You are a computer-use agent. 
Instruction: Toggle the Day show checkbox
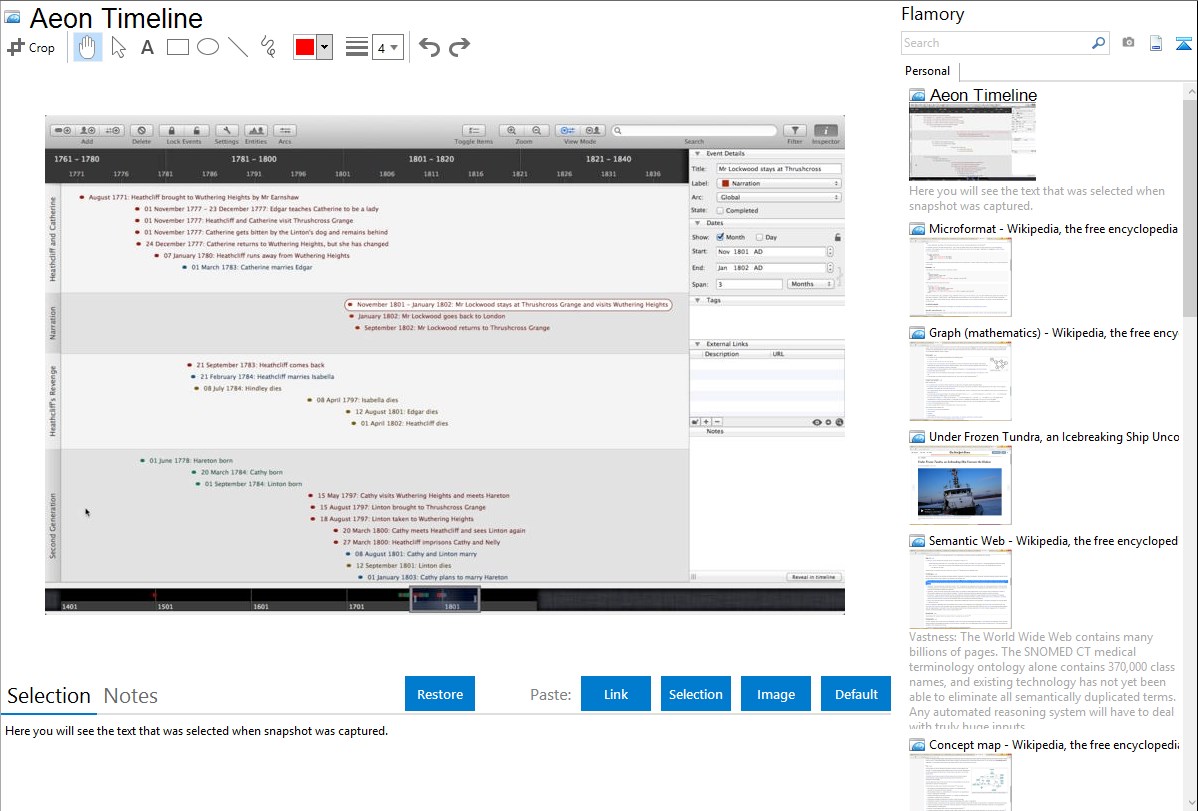tap(759, 237)
